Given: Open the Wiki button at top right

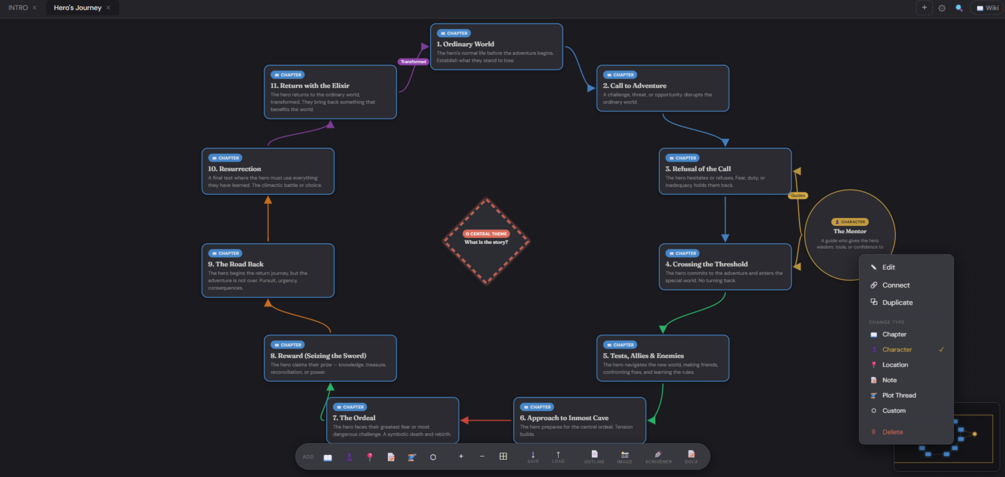Looking at the screenshot, I should point(988,8).
